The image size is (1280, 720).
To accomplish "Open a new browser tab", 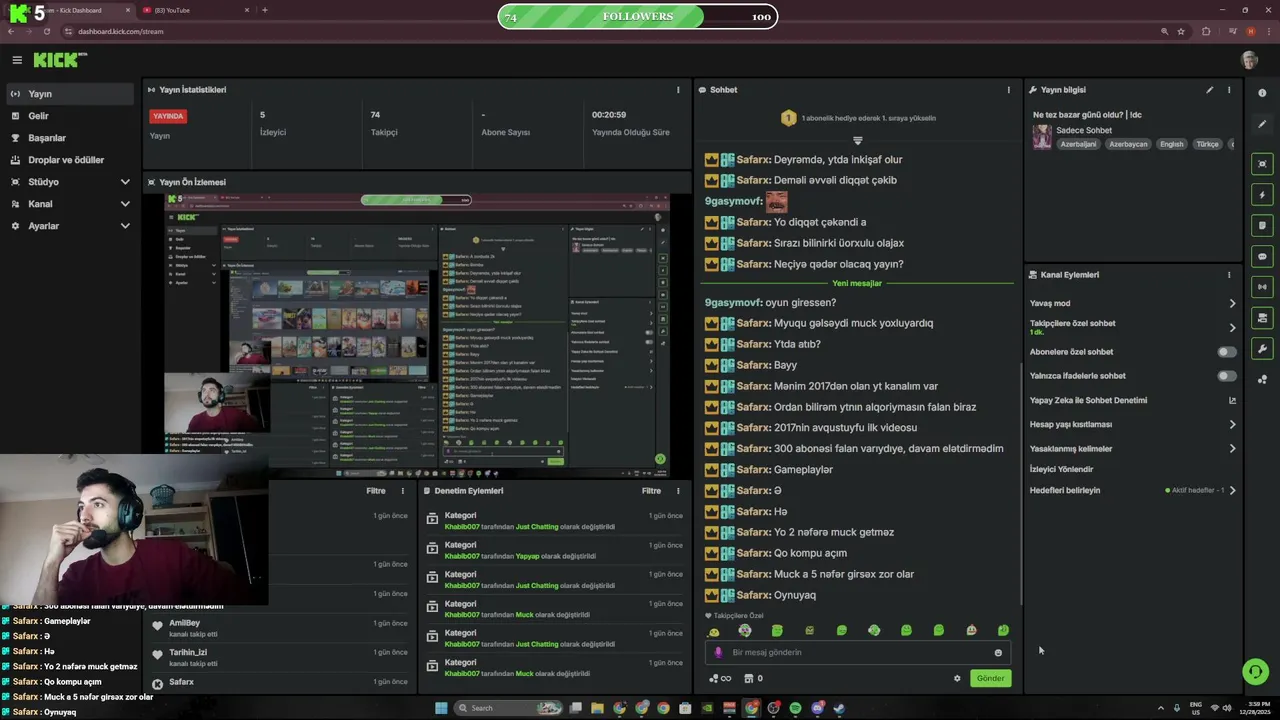I will (264, 10).
